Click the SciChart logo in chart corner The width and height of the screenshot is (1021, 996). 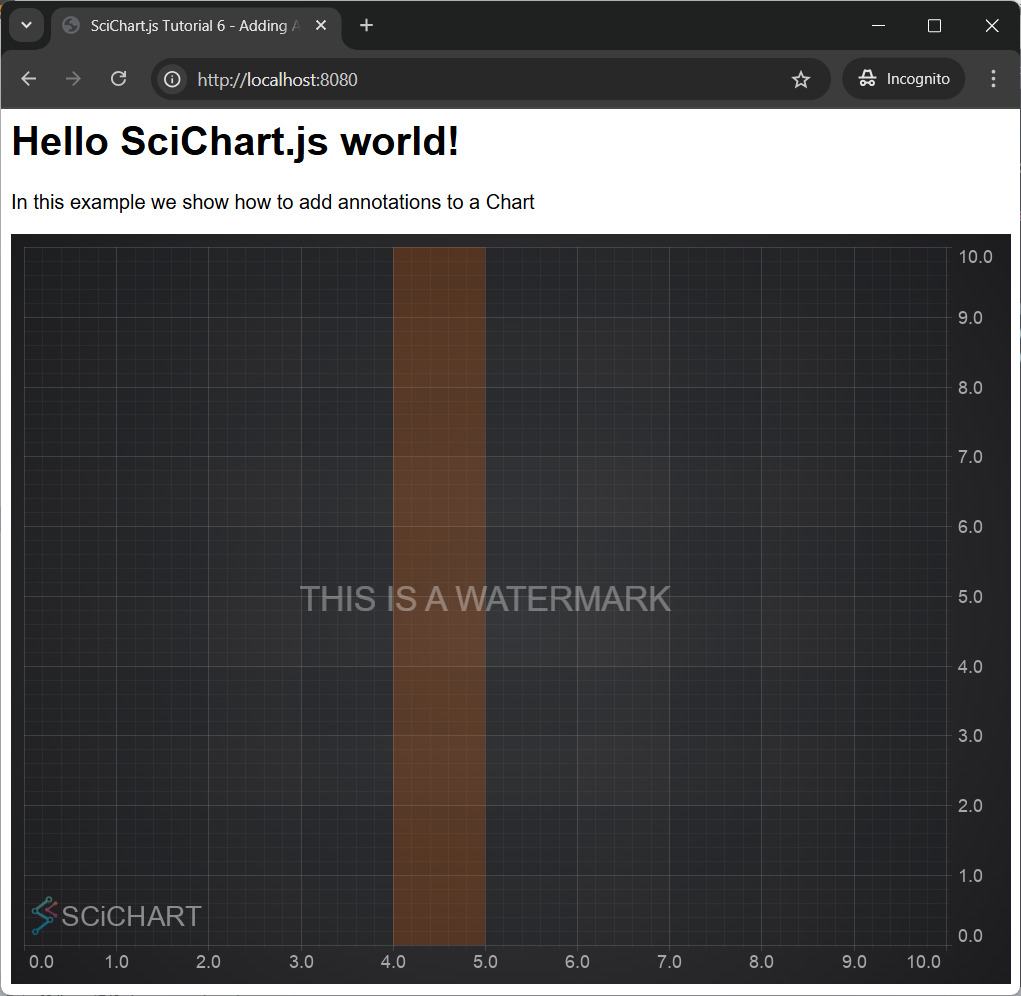(116, 915)
